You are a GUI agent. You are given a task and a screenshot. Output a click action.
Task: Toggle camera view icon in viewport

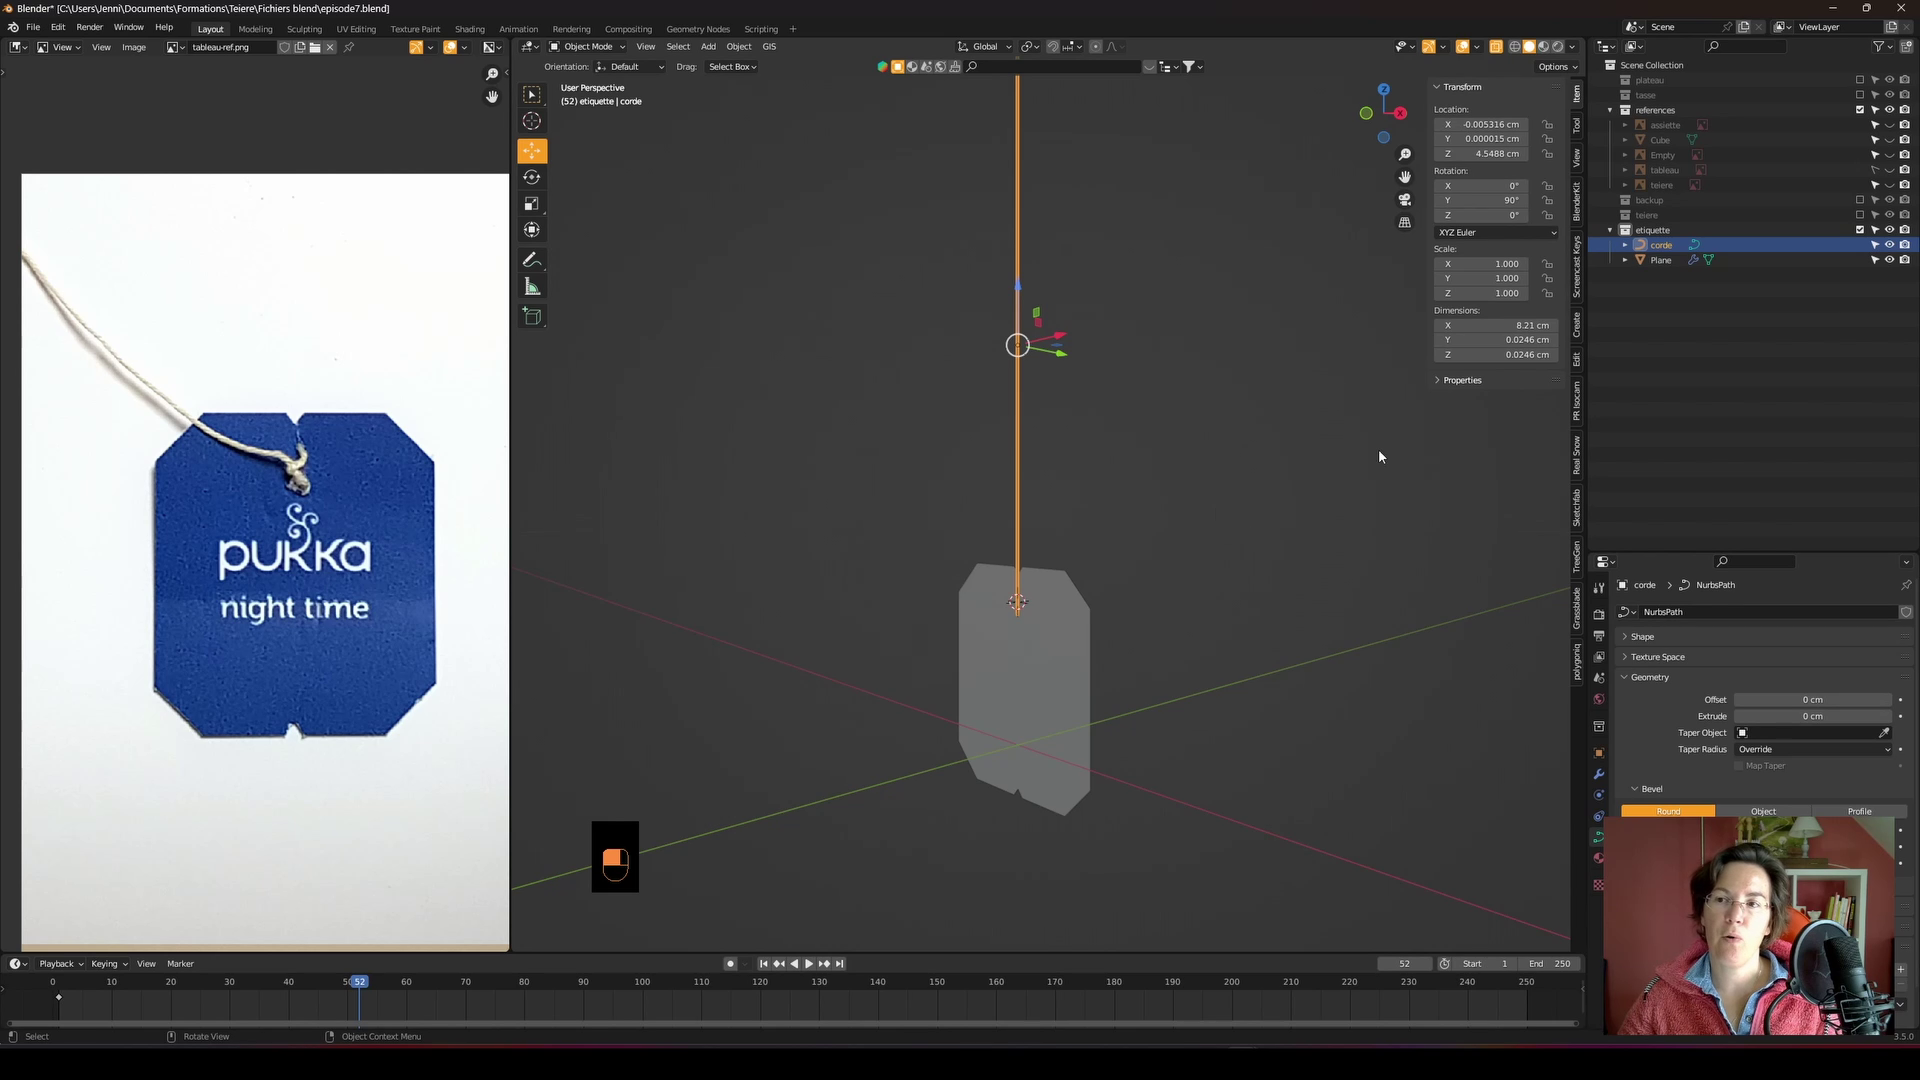1405,200
